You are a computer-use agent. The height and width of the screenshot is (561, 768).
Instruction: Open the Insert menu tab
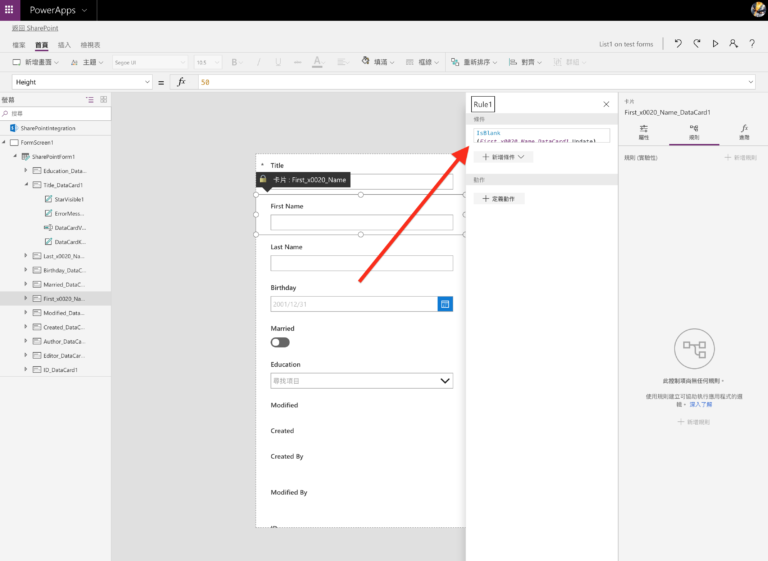64,45
